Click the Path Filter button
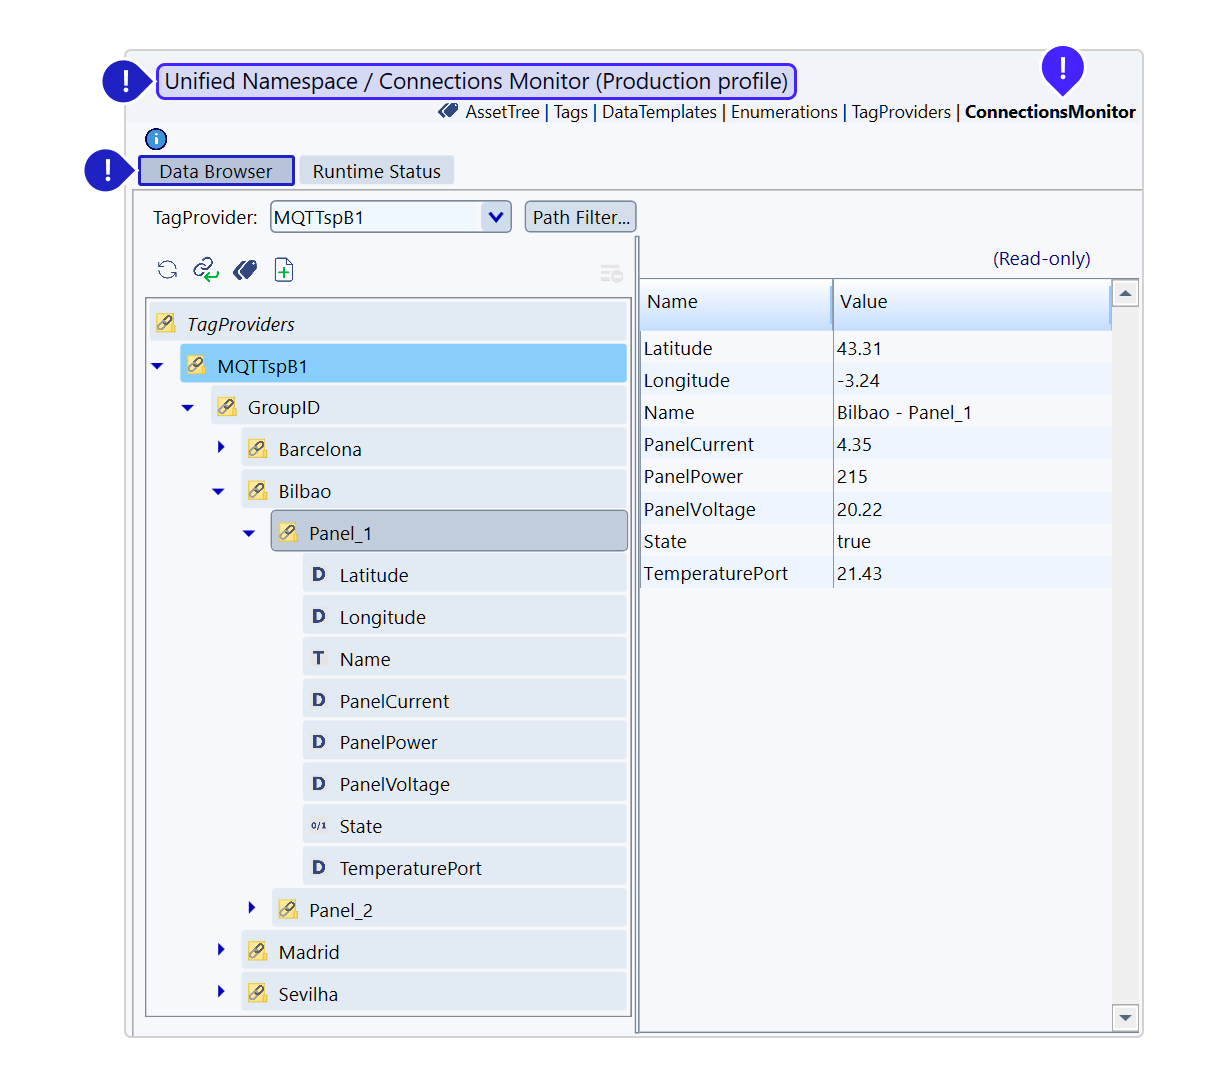The width and height of the screenshot is (1222, 1076). point(580,217)
